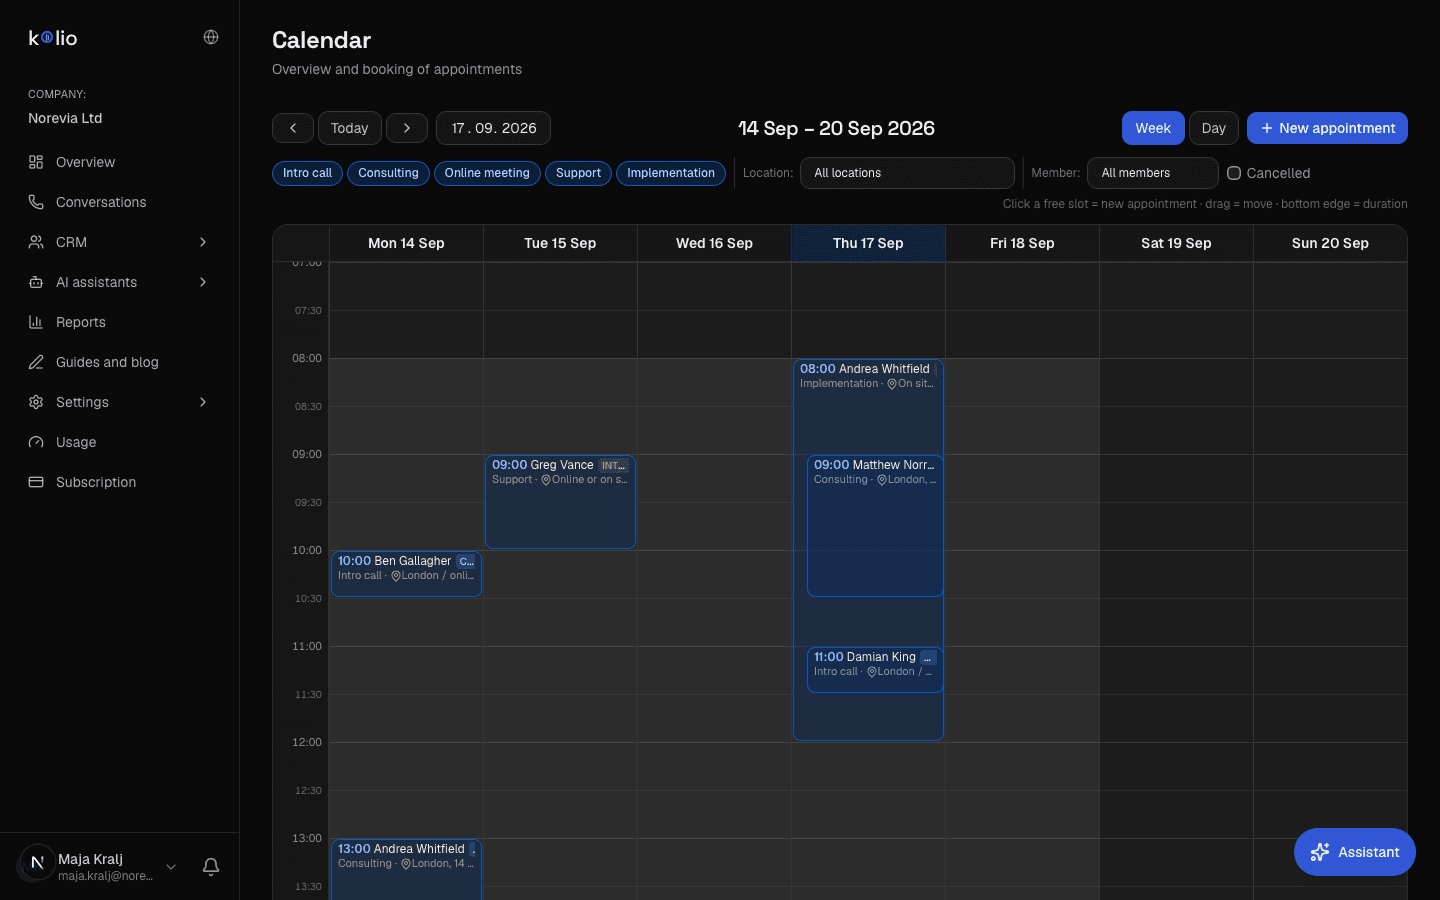1440x900 pixels.
Task: Open the Assistant chat button
Action: 1355,852
